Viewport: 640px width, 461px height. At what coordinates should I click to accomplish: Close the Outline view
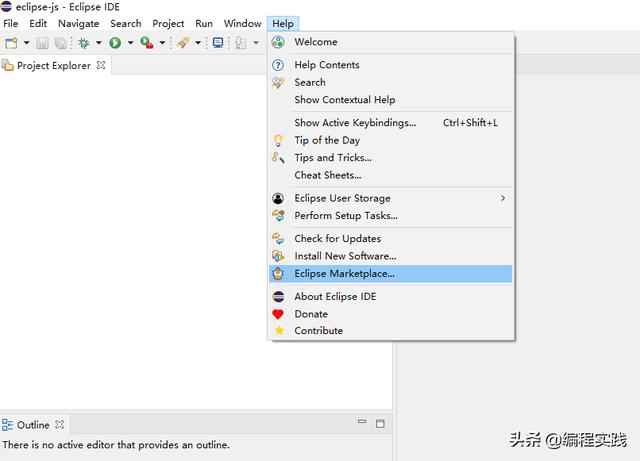60,425
